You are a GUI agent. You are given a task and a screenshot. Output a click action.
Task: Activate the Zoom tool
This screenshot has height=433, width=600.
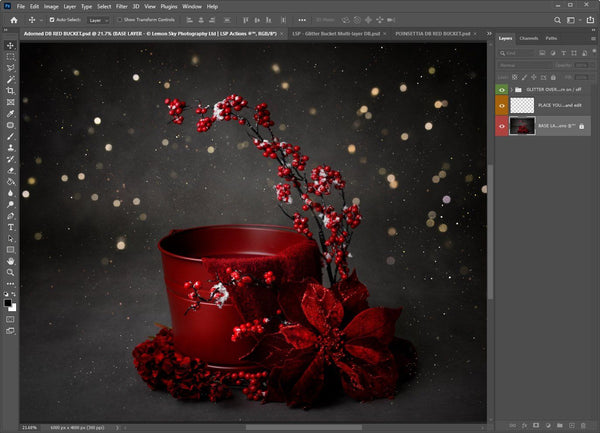pyautogui.click(x=10, y=272)
